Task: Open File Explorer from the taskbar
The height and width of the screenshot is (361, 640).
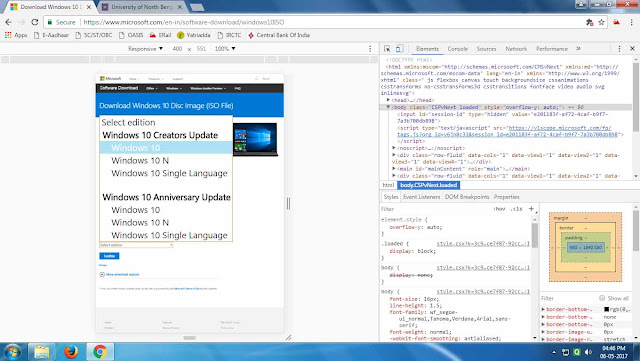Action: point(42,352)
